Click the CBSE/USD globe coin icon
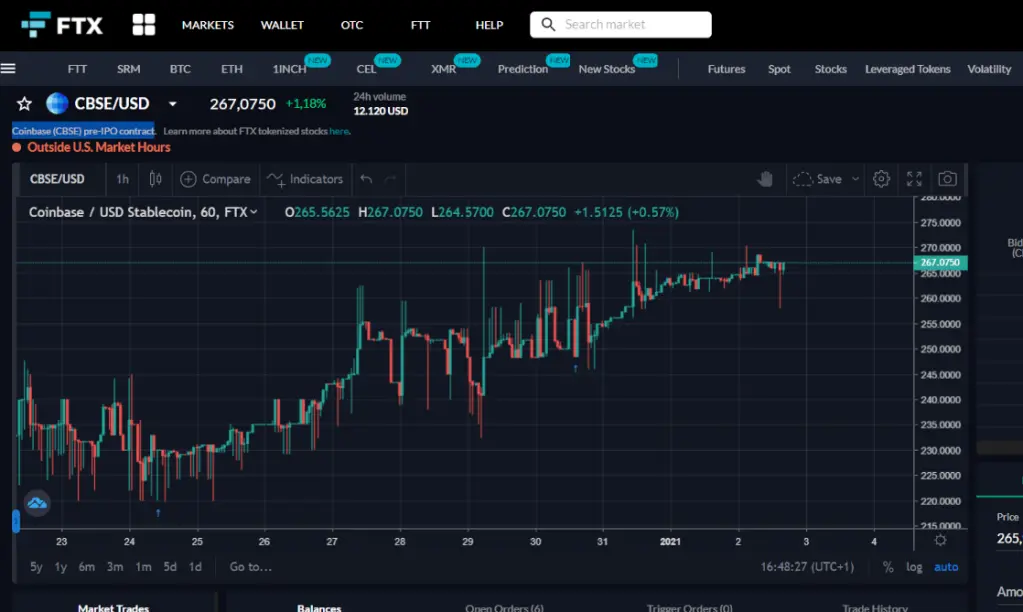Screen dimensions: 1023x612 (57, 103)
